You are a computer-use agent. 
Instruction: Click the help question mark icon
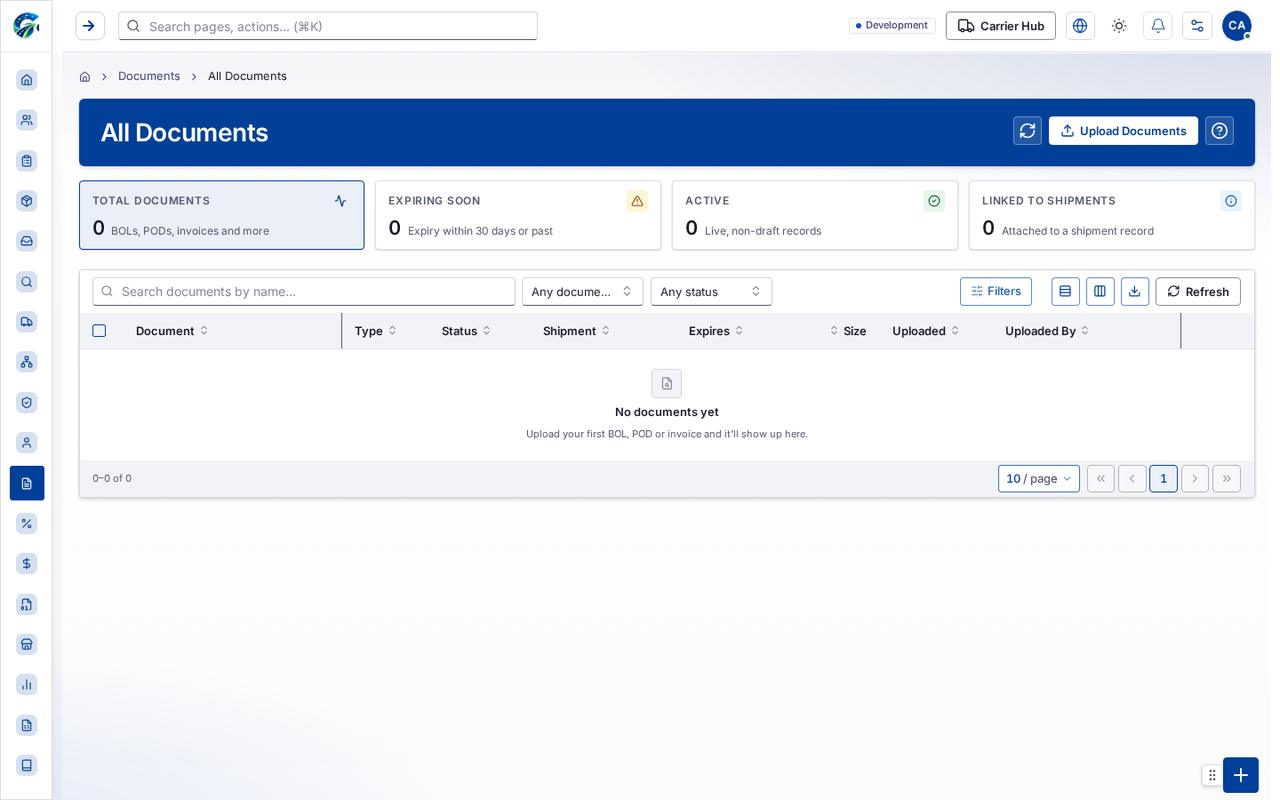(x=1219, y=131)
